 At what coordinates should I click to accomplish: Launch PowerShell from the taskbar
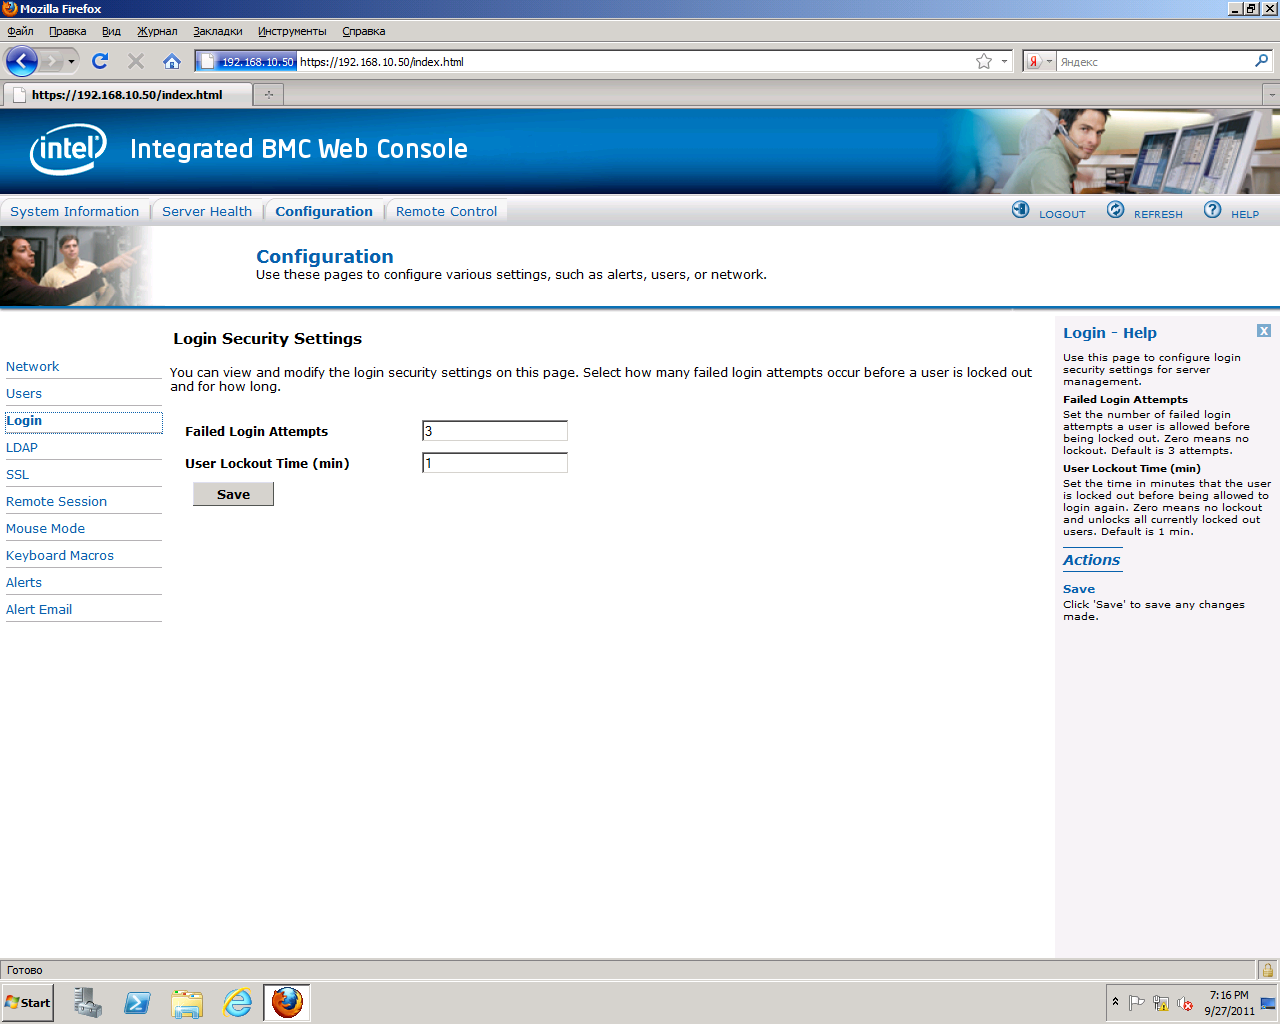[137, 1002]
